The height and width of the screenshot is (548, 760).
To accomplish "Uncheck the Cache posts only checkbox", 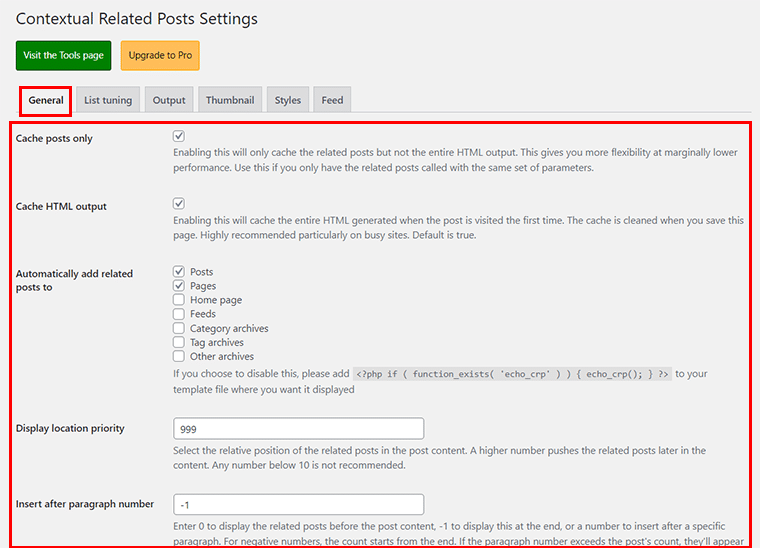I will pos(179,136).
